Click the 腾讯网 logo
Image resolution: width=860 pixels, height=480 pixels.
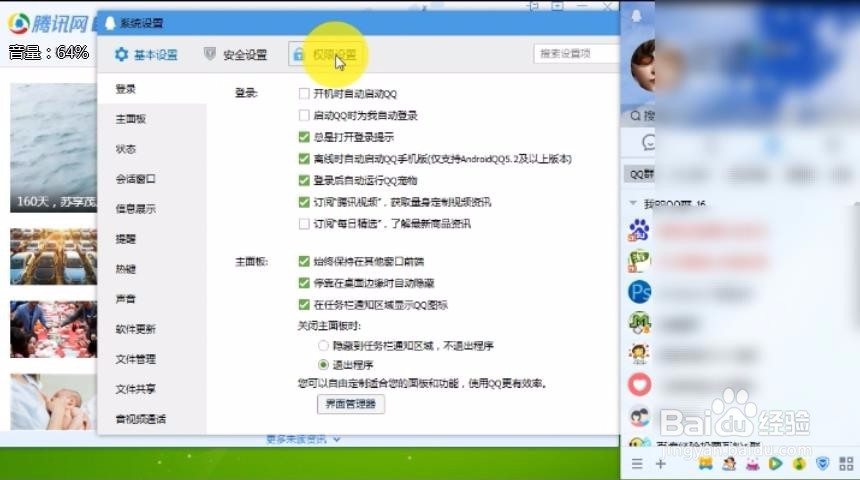point(48,23)
